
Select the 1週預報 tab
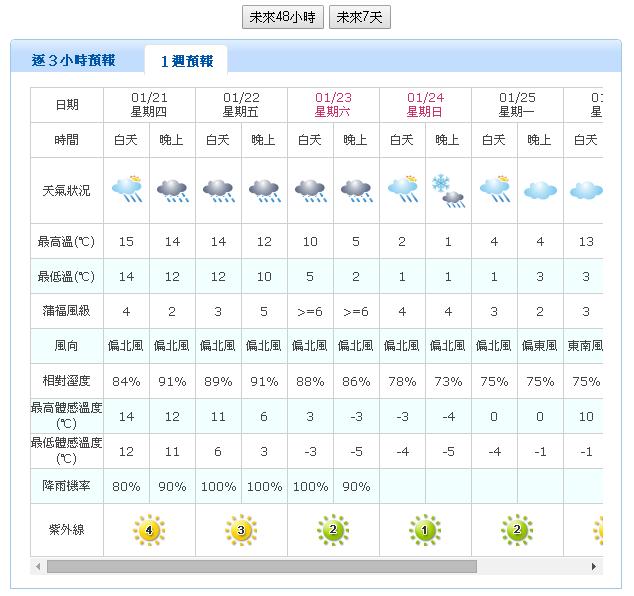pyautogui.click(x=186, y=61)
